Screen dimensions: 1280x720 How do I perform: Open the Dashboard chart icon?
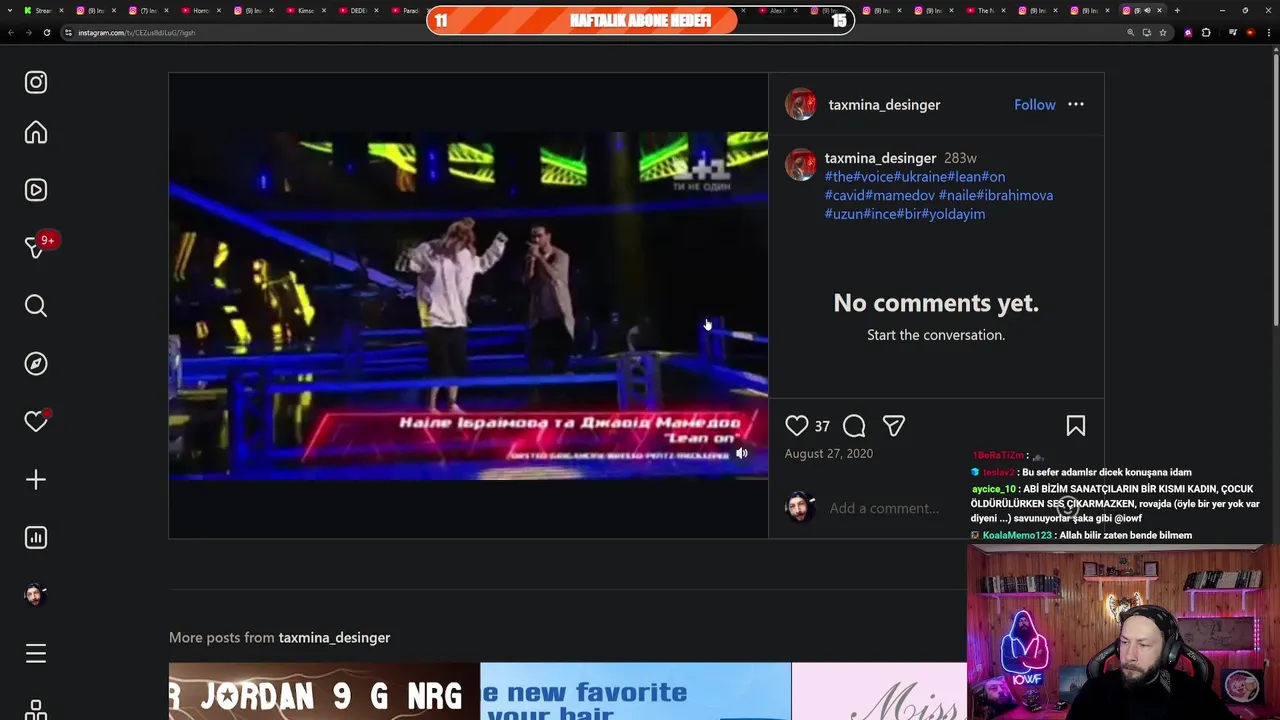(36, 538)
